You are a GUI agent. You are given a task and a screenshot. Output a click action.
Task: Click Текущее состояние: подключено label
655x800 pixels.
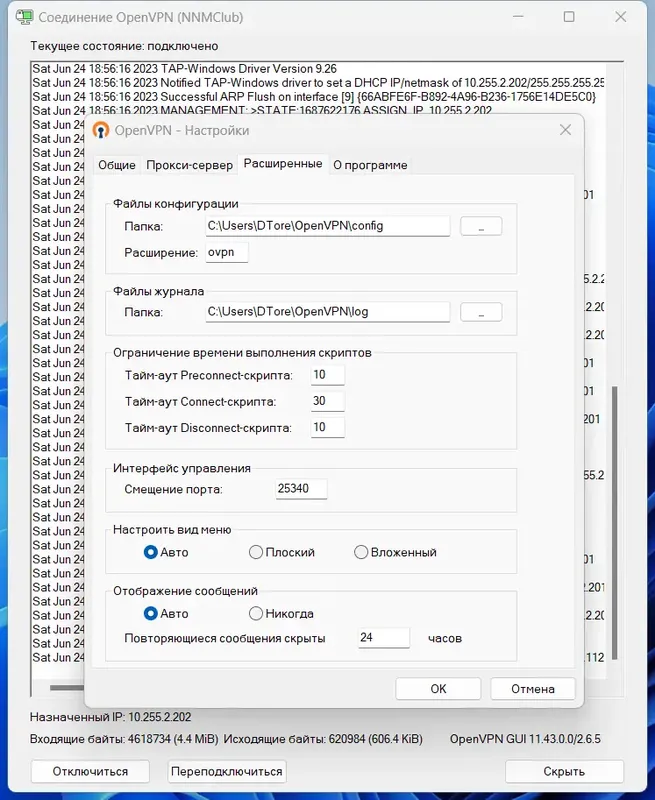tap(124, 46)
